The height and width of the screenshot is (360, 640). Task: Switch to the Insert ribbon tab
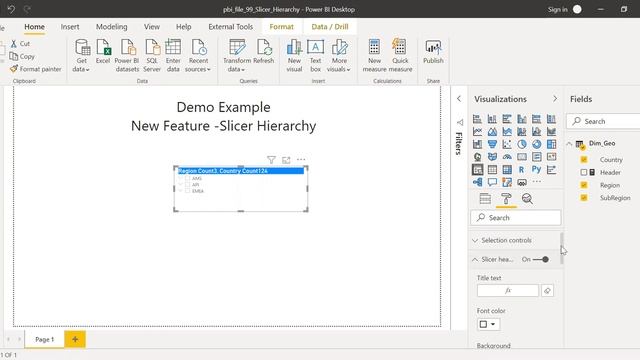[70, 27]
